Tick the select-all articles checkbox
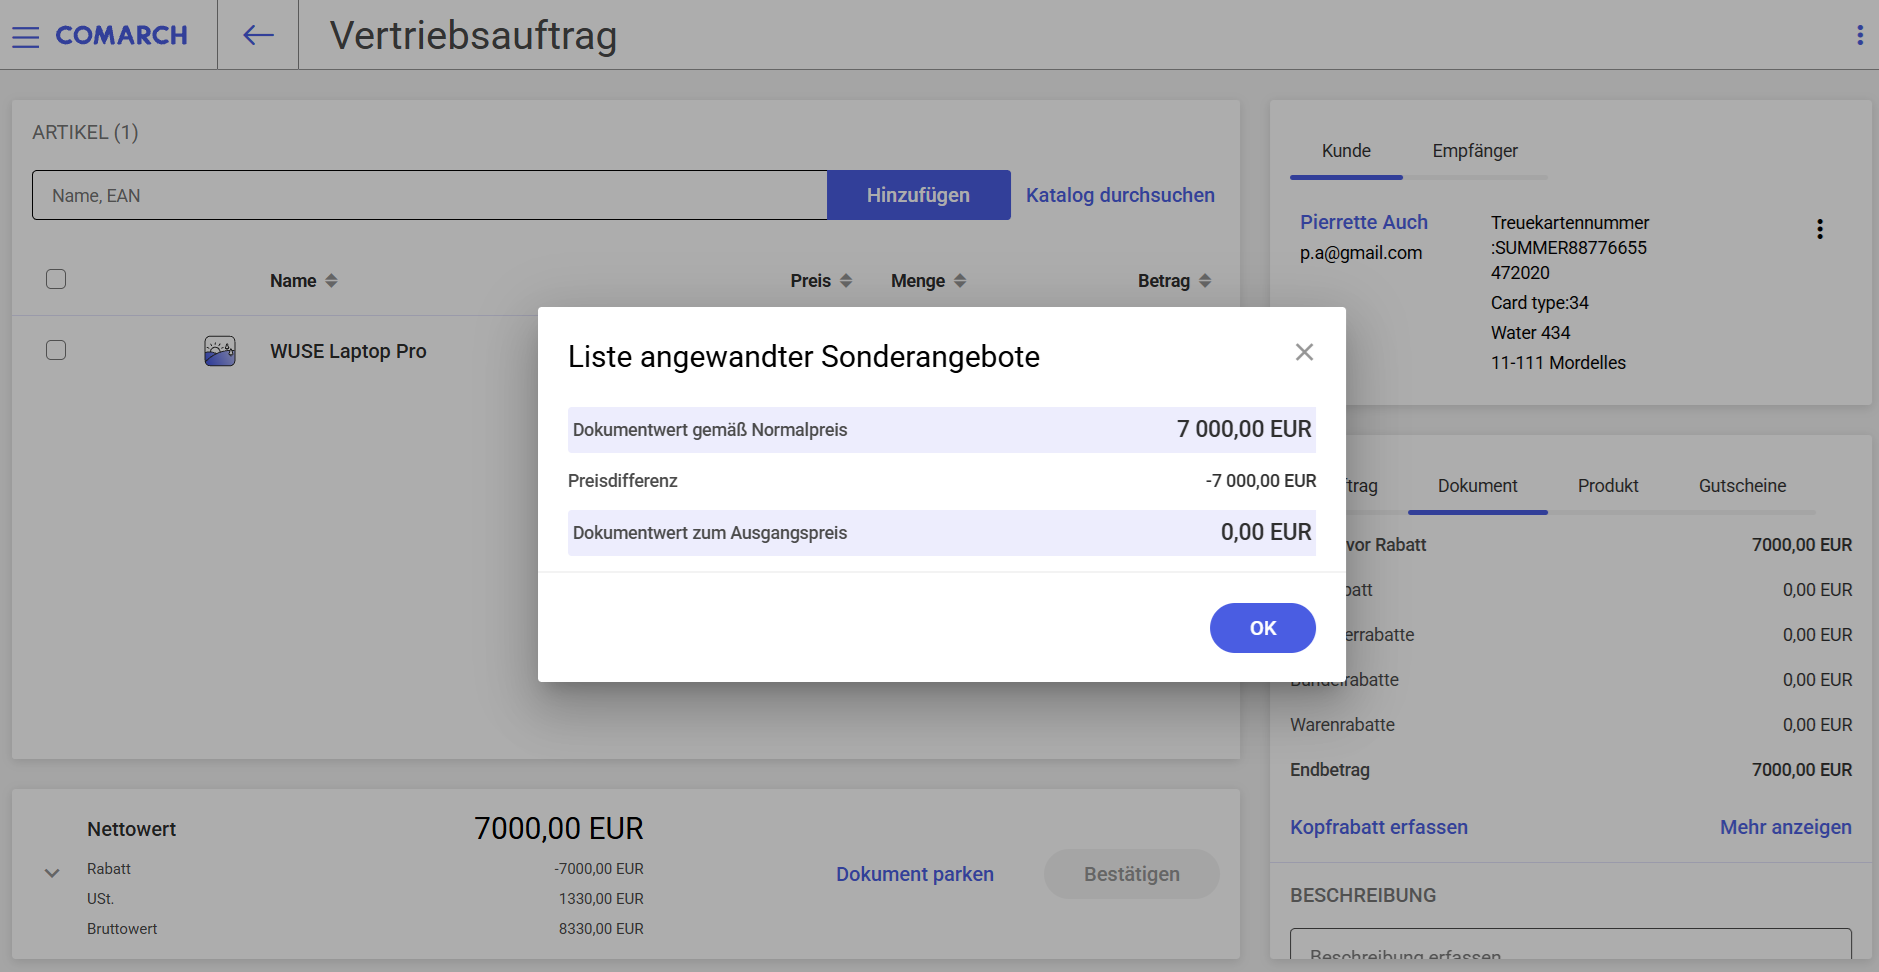The height and width of the screenshot is (972, 1879). 56,279
